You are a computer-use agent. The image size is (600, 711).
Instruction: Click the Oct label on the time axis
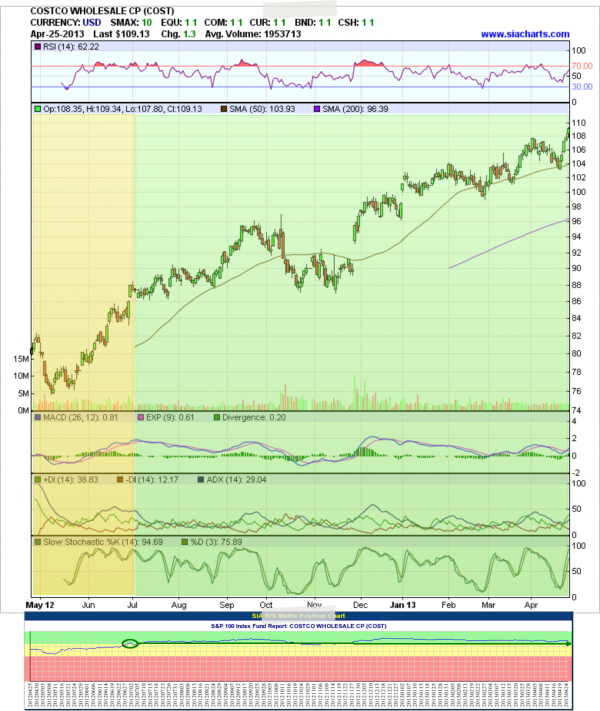265,605
